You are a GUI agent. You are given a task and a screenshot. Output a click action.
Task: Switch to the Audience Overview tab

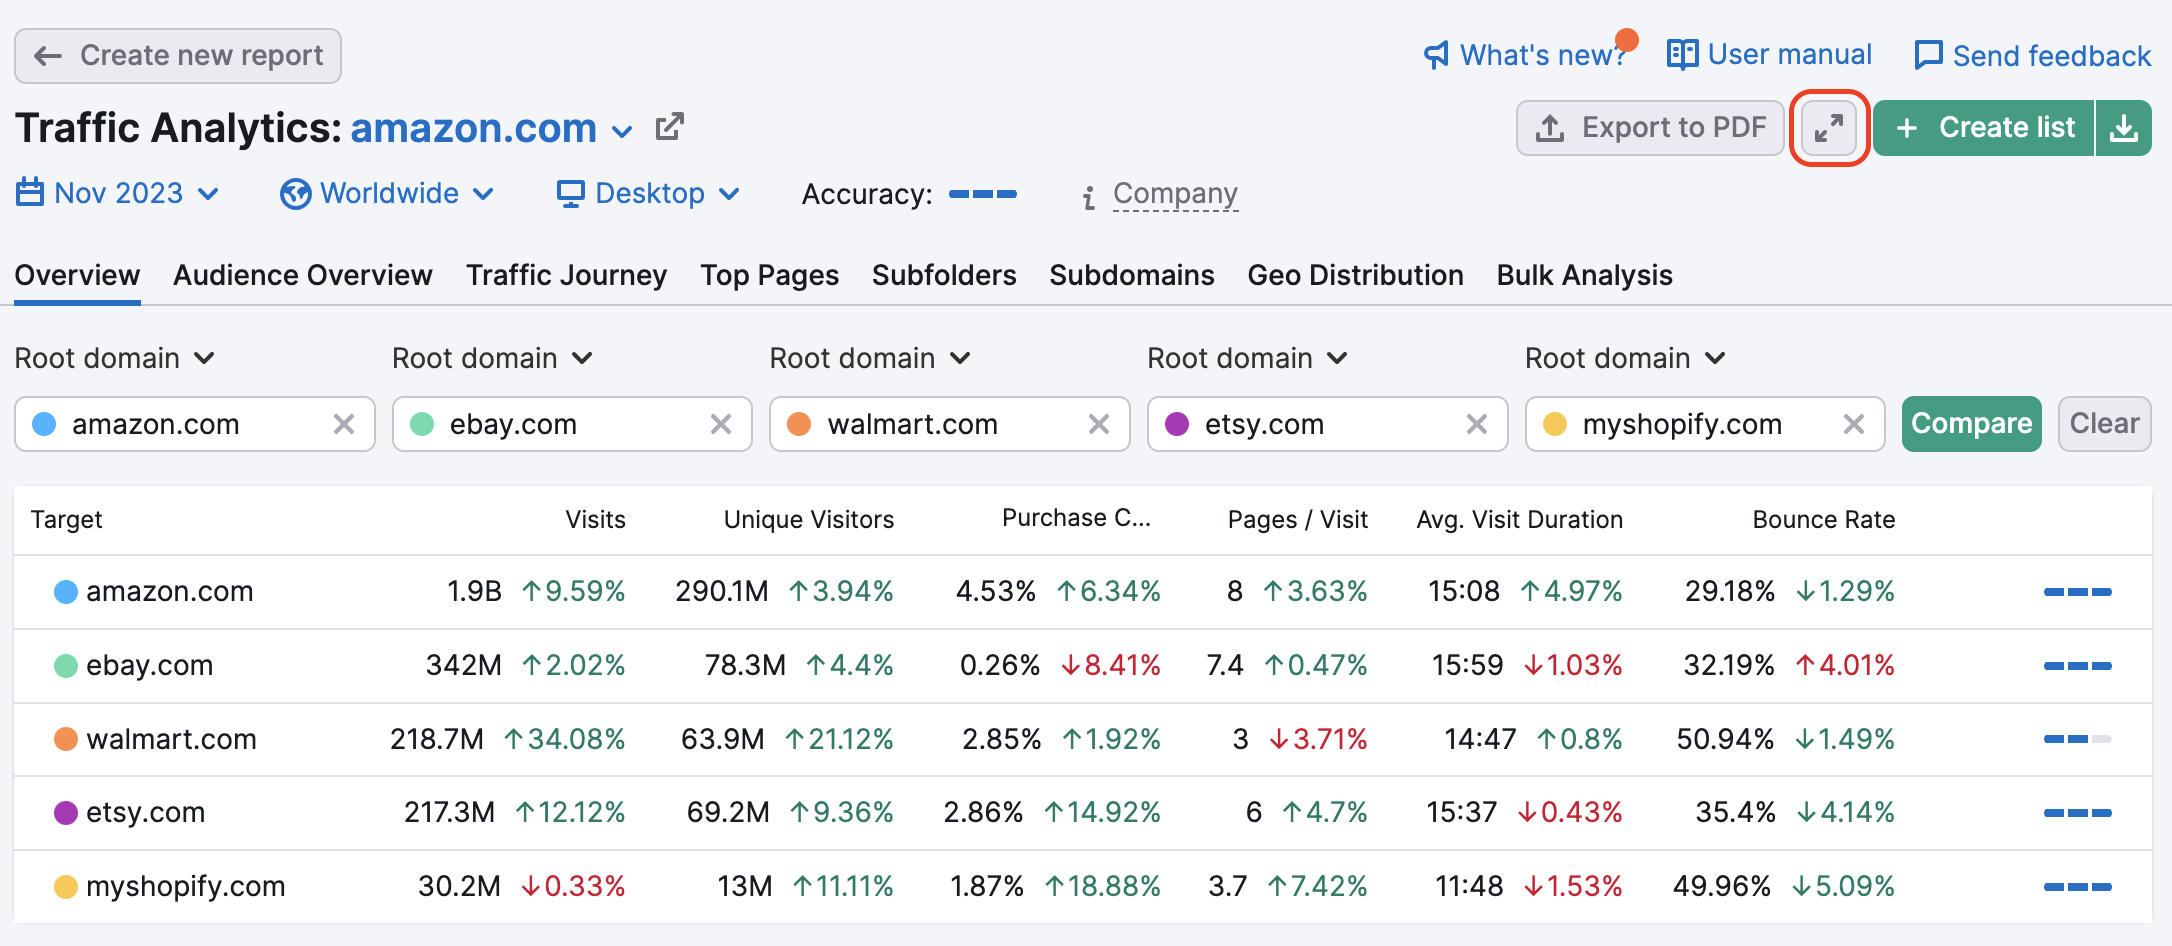pyautogui.click(x=303, y=275)
